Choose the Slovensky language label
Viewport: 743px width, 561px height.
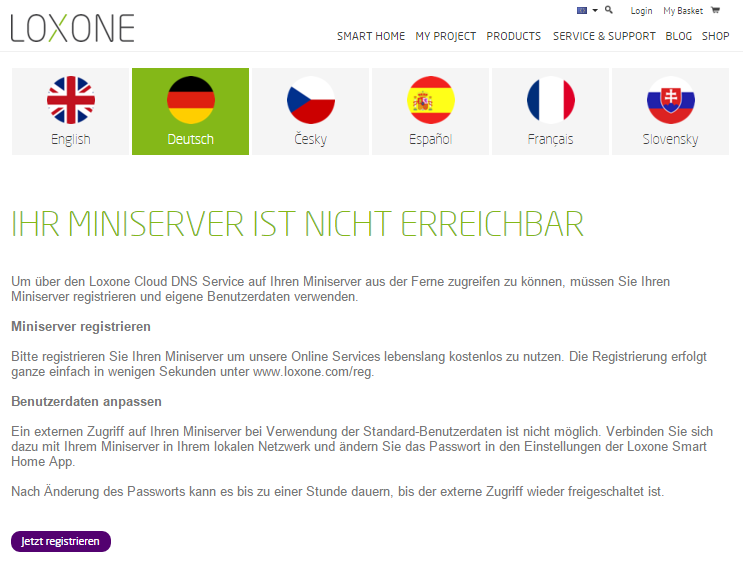671,139
